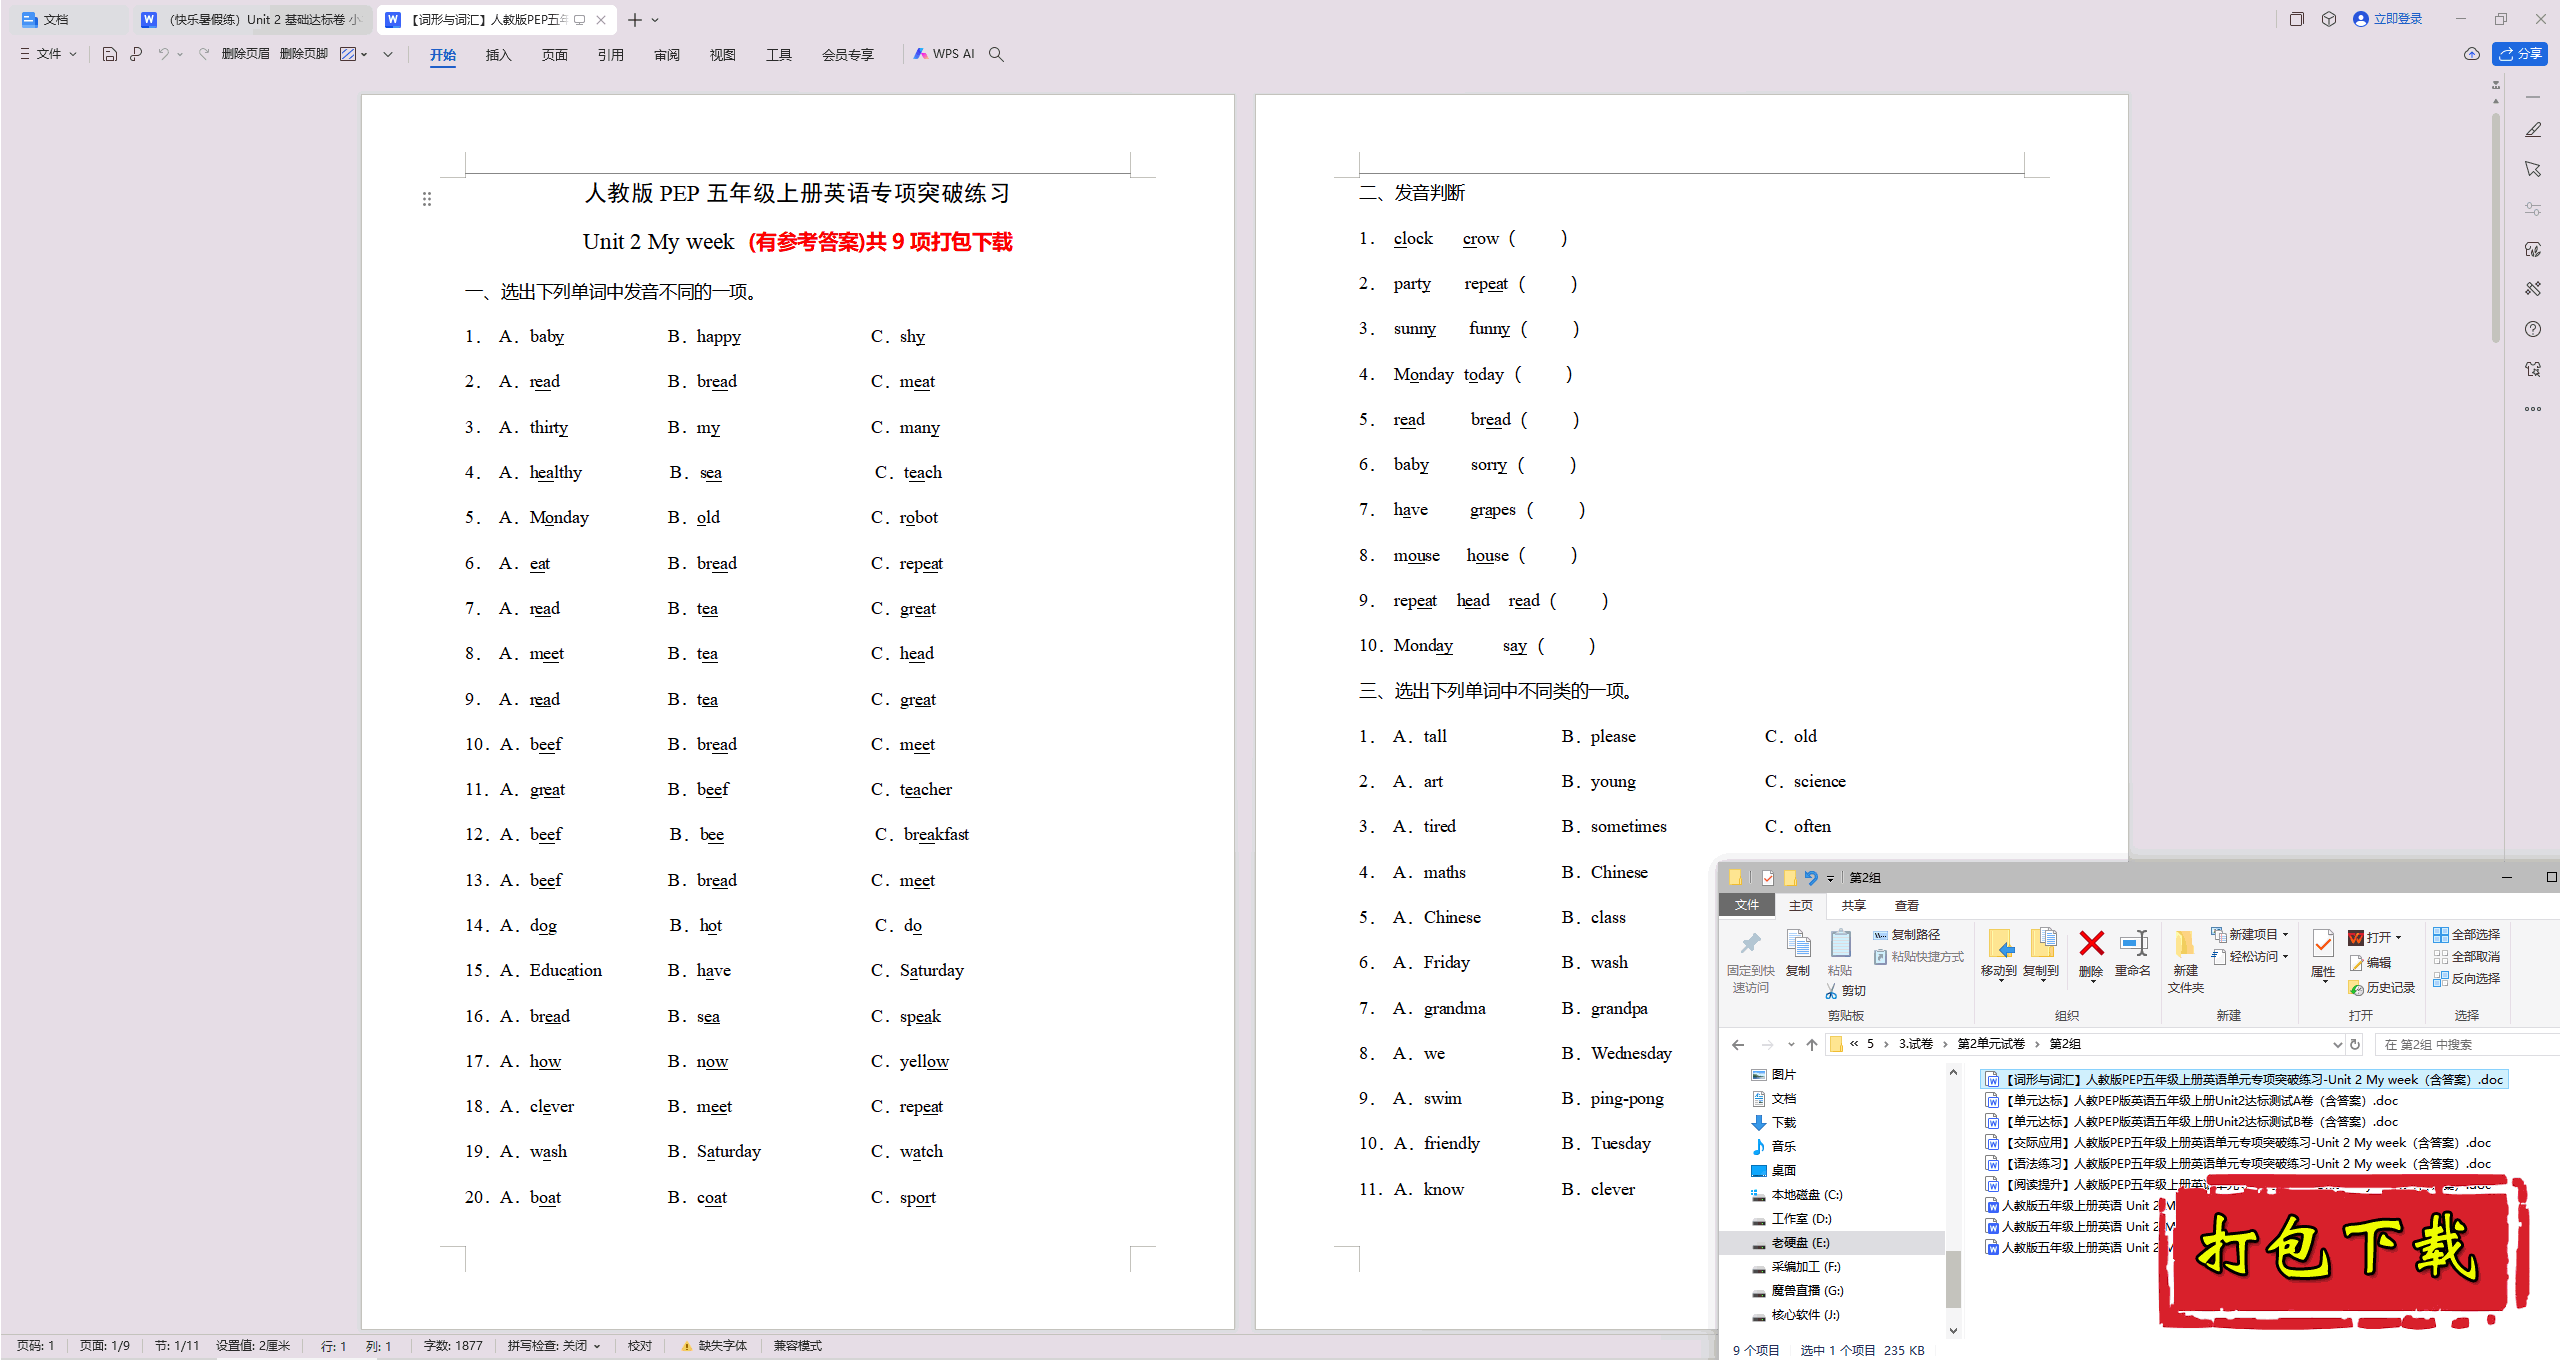
Task: Click the package cube icon in WPS title bar
Action: (x=2329, y=19)
